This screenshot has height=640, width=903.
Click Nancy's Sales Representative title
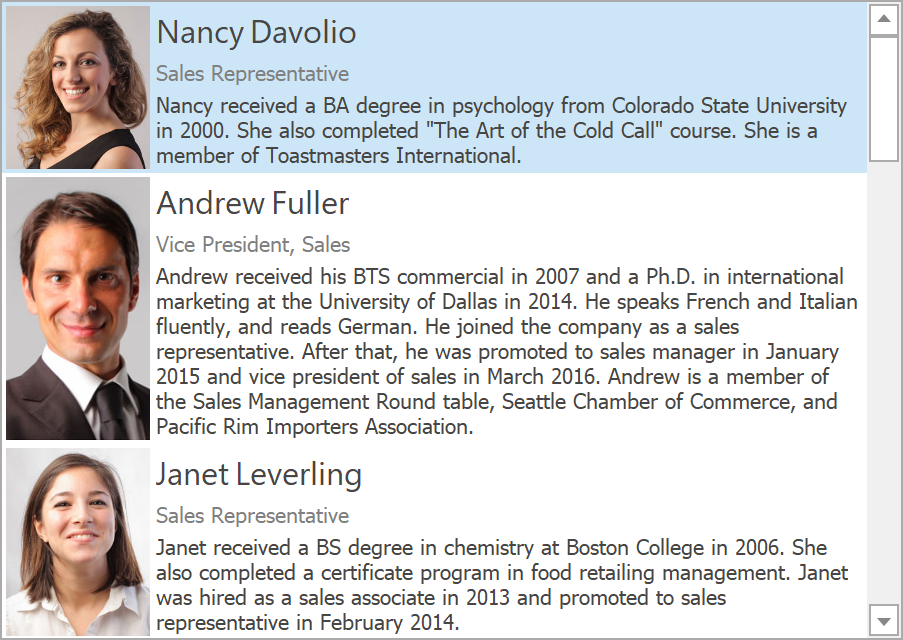pyautogui.click(x=252, y=74)
